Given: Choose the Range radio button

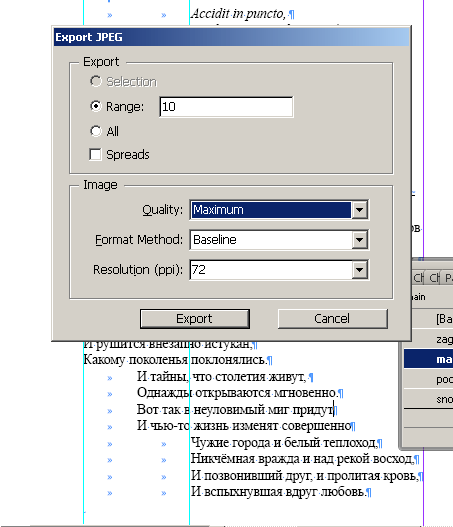Looking at the screenshot, I should [x=96, y=106].
